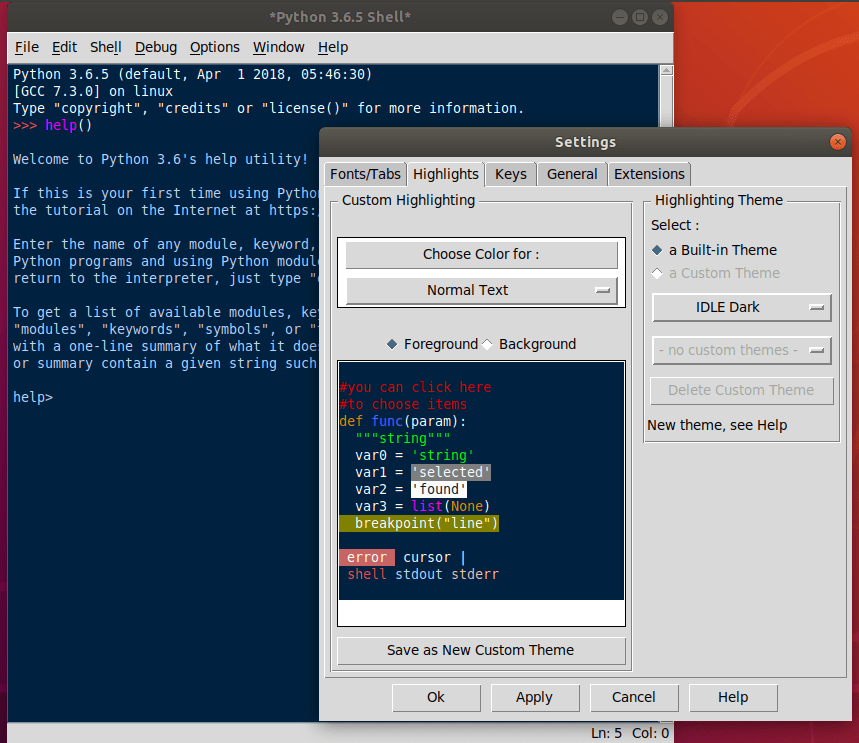Image resolution: width=859 pixels, height=743 pixels.
Task: Click the Apply button
Action: point(534,697)
